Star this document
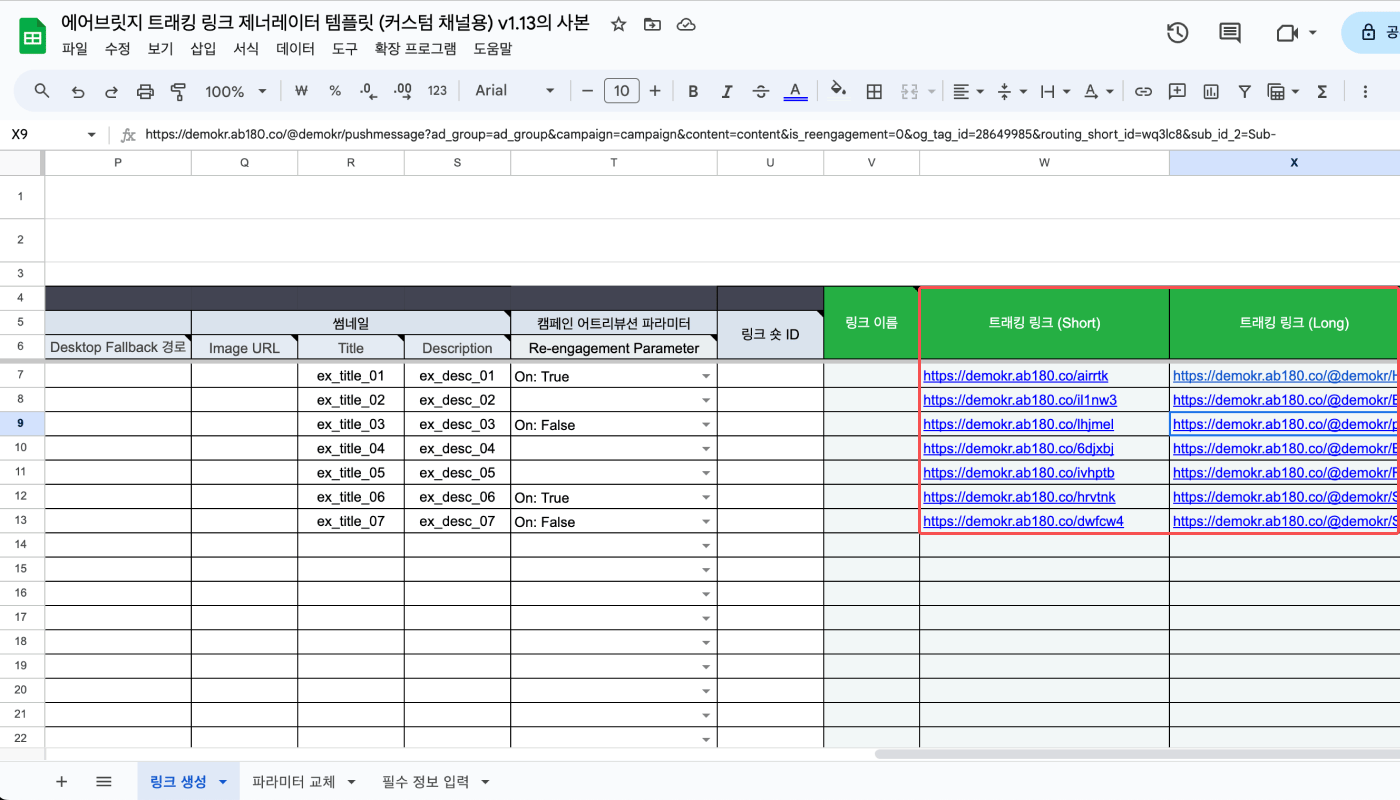The width and height of the screenshot is (1400, 800). [x=619, y=24]
